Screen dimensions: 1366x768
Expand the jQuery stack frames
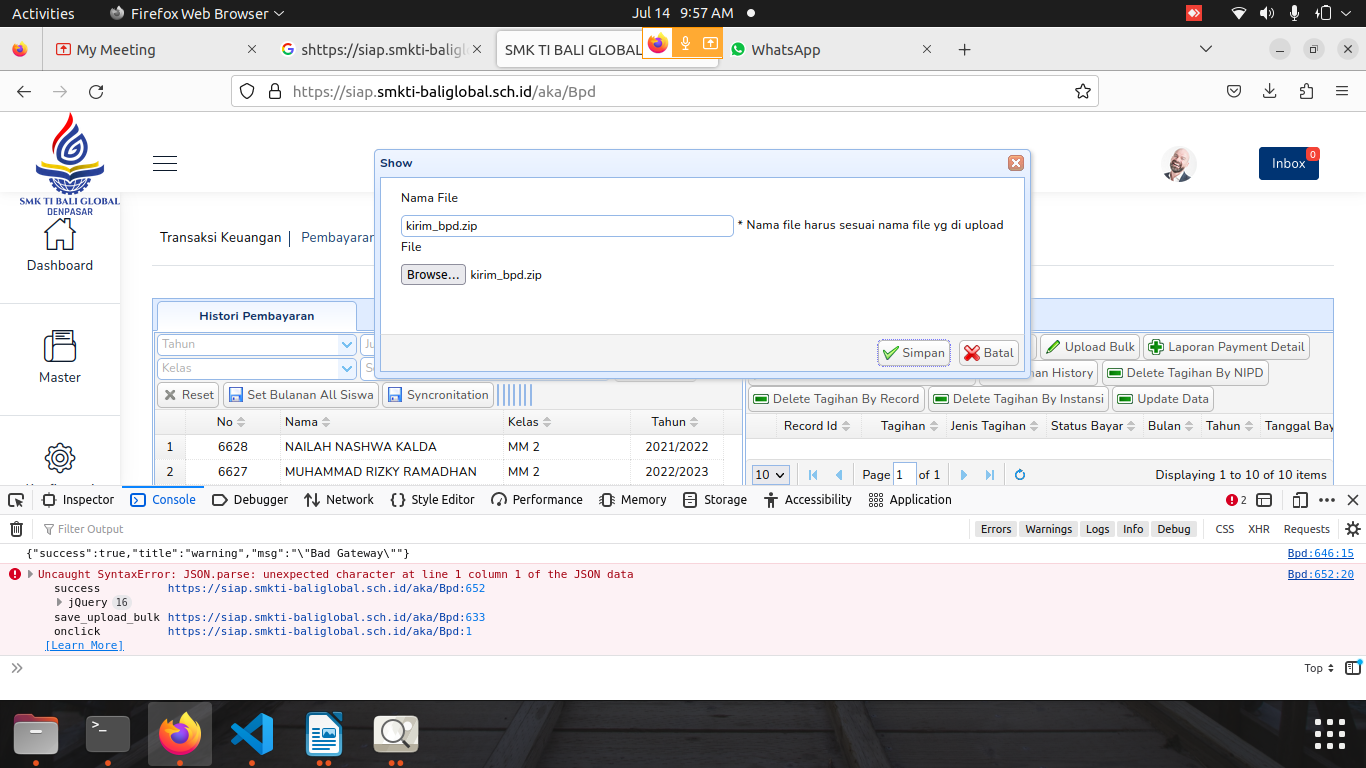60,603
